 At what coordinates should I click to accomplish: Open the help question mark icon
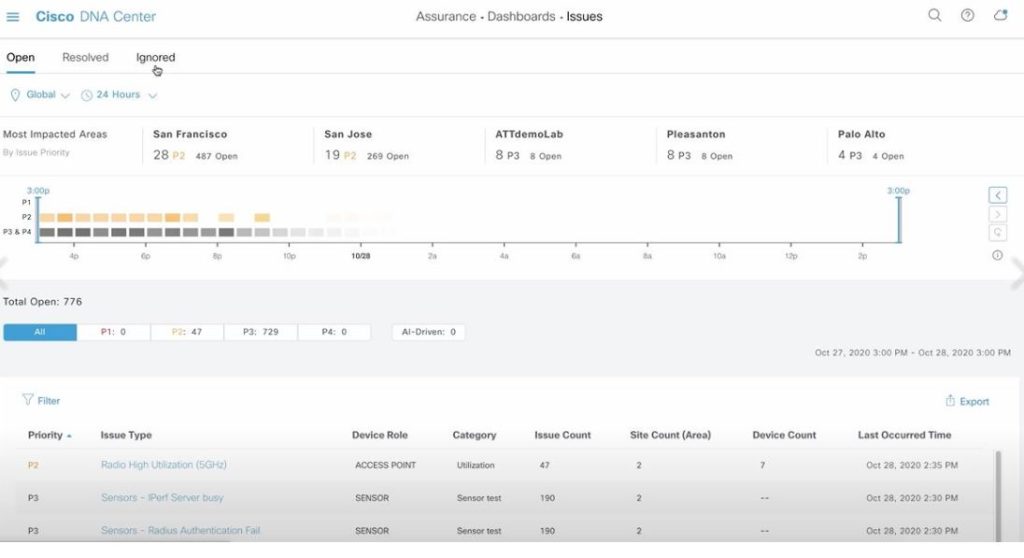tap(967, 16)
